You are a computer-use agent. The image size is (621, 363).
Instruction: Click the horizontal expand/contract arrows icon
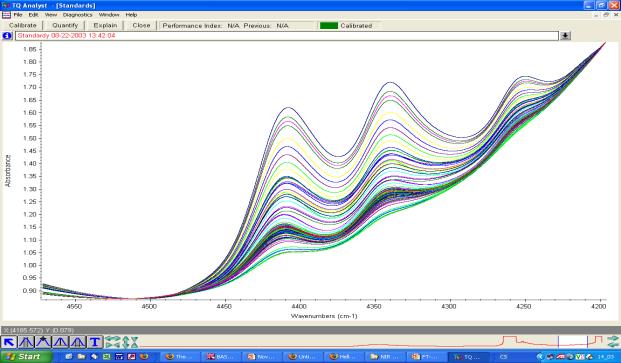coord(112,342)
